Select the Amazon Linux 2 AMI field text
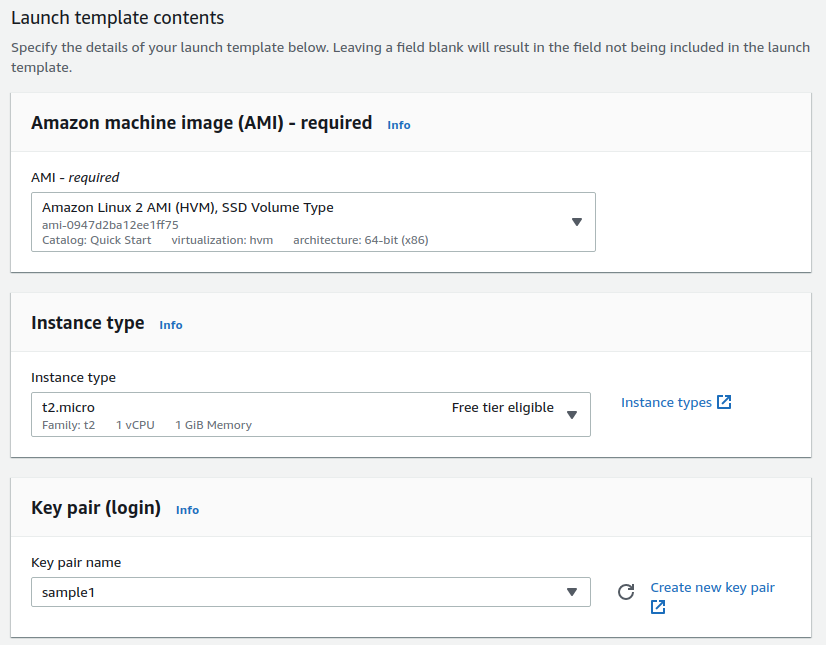The image size is (826, 645). (x=188, y=208)
